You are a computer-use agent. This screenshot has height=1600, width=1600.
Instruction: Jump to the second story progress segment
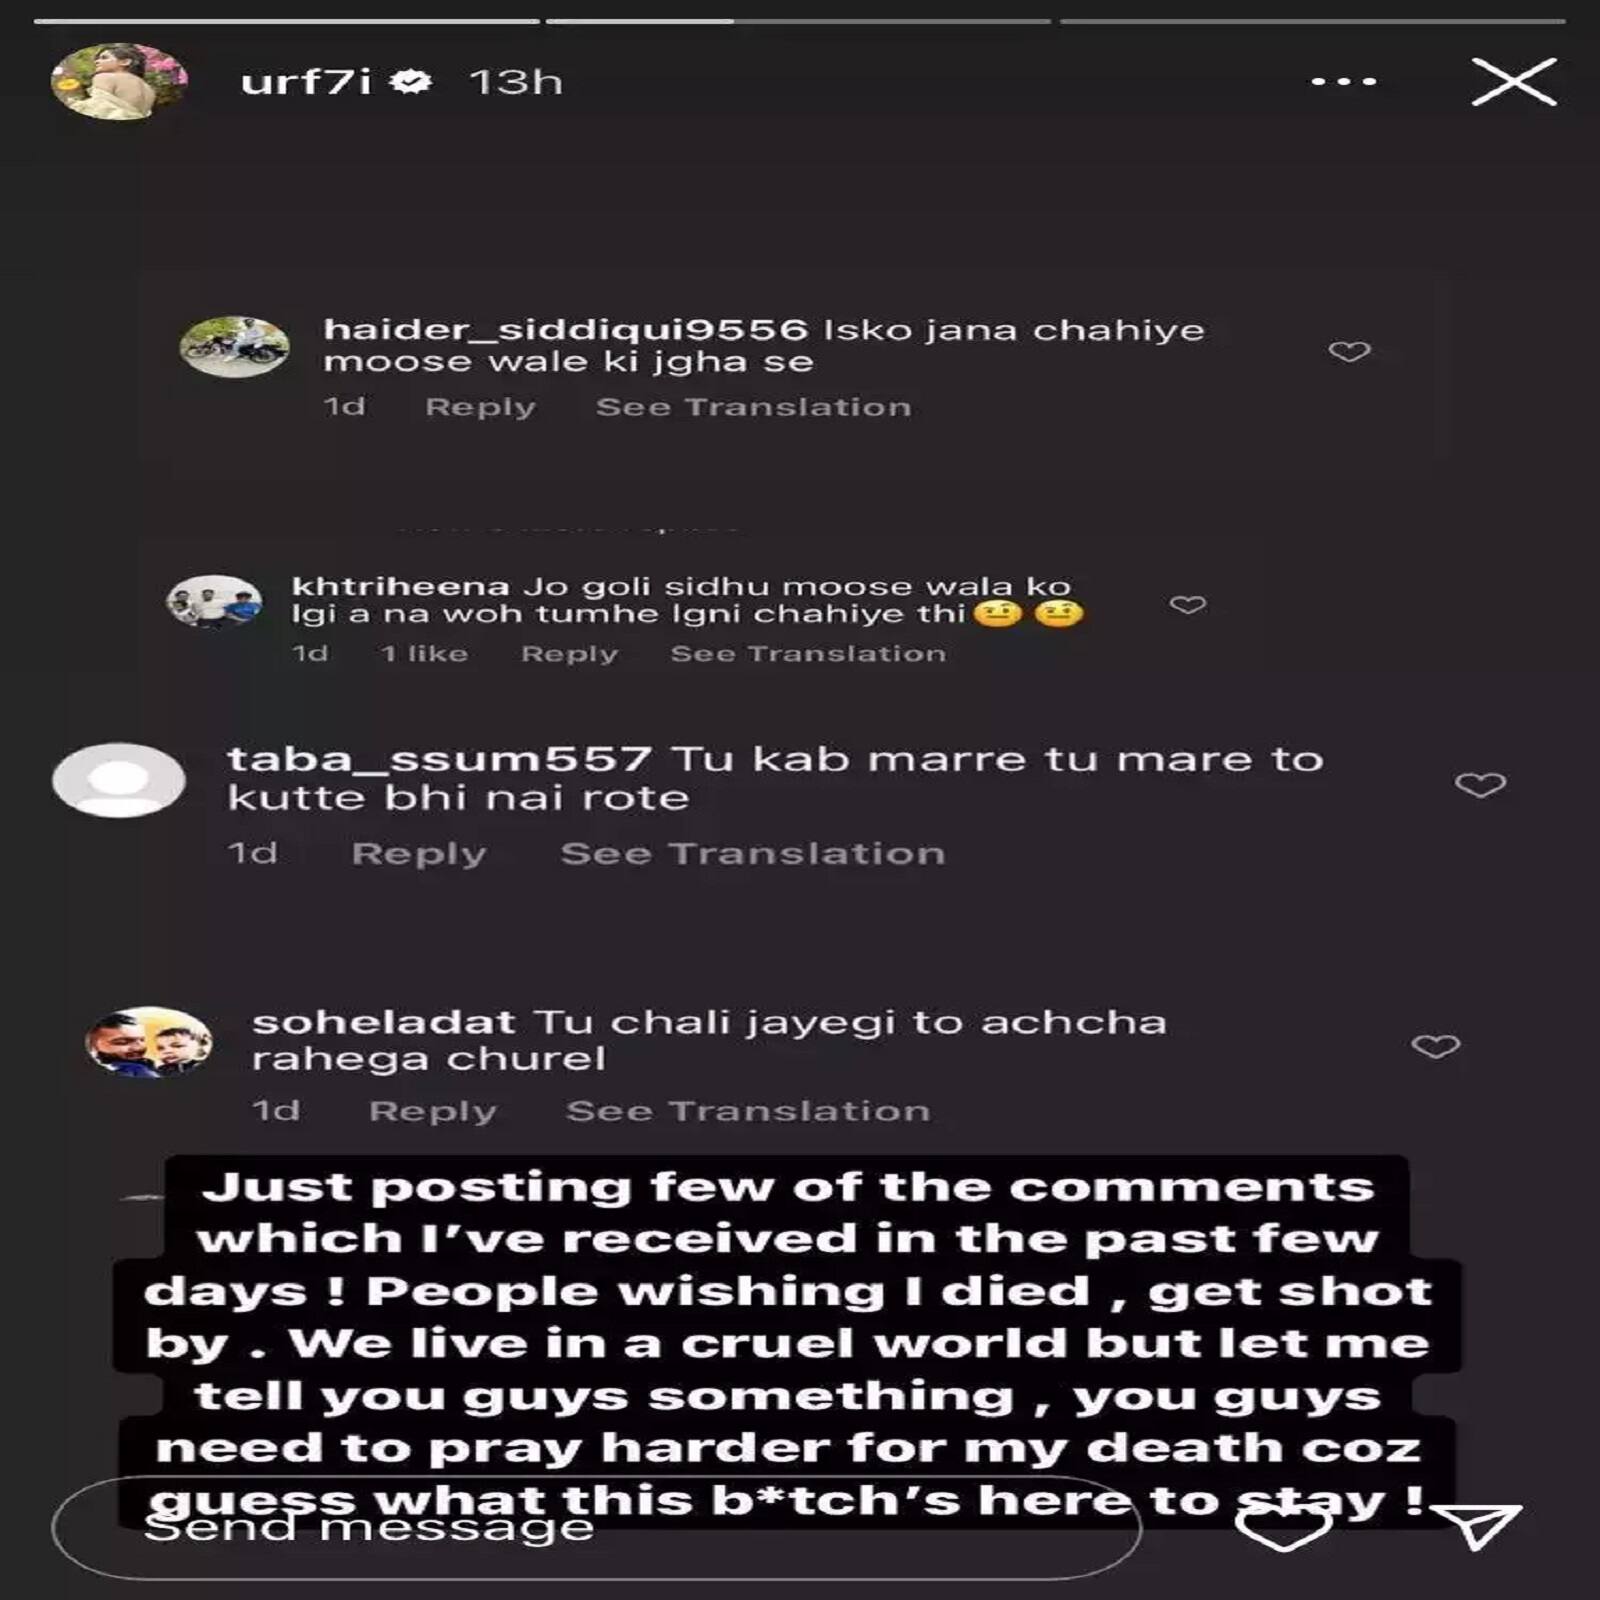[x=798, y=21]
